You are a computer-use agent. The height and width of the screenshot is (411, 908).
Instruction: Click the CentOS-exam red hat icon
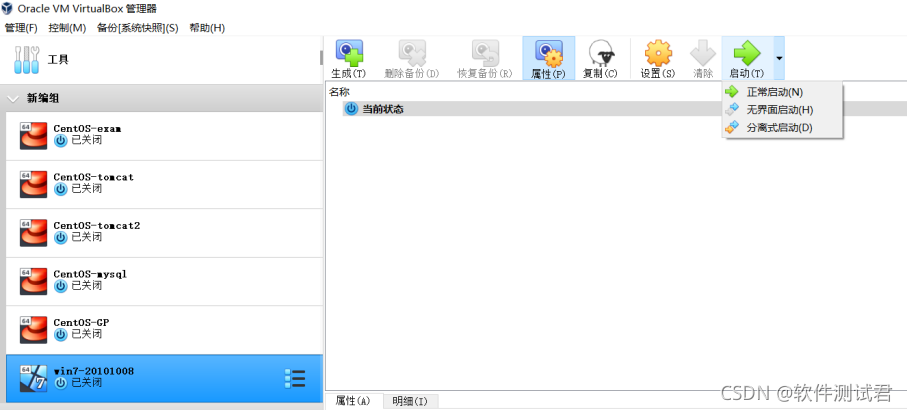coord(33,136)
